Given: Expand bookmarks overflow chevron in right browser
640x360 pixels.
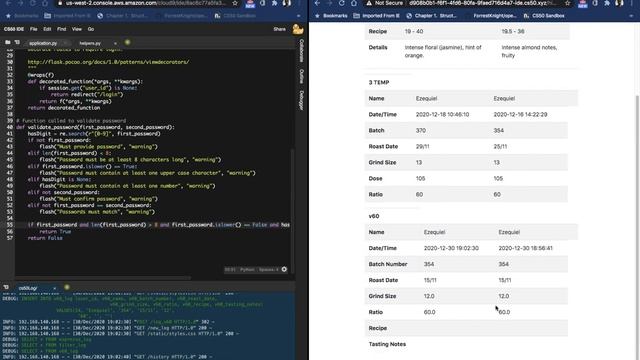Looking at the screenshot, I should (x=631, y=16).
